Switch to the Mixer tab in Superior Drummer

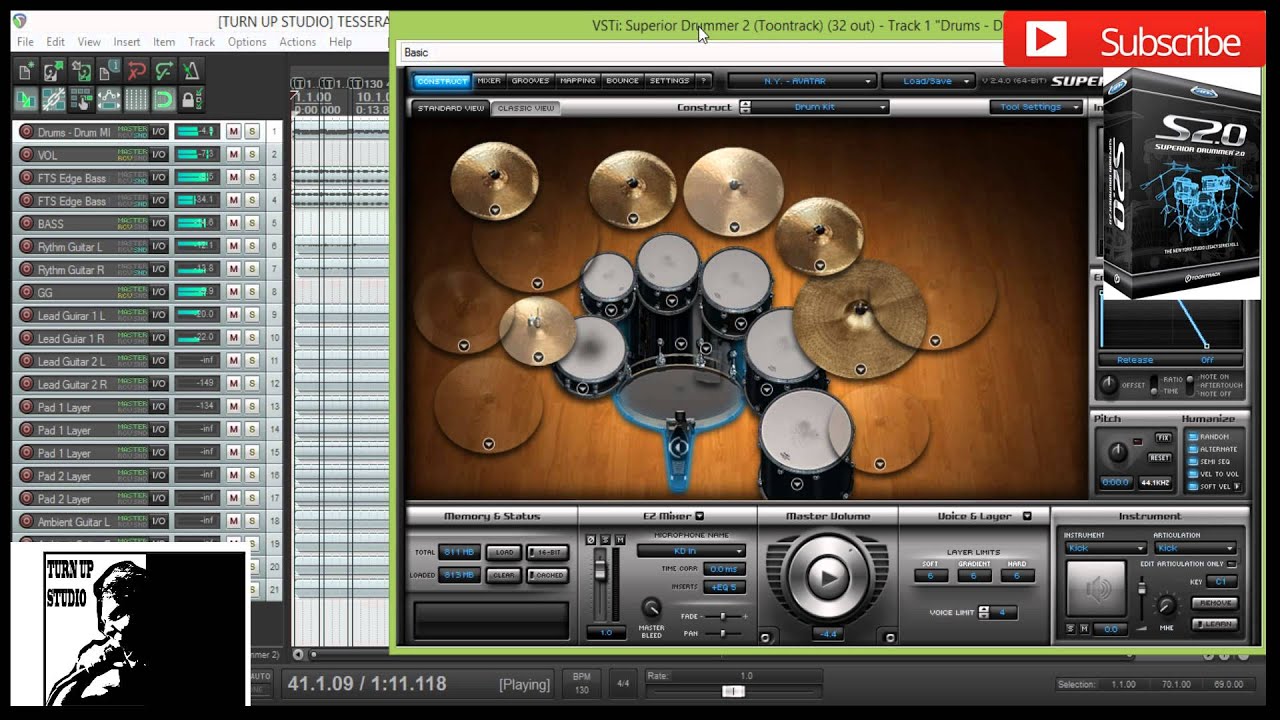click(489, 81)
